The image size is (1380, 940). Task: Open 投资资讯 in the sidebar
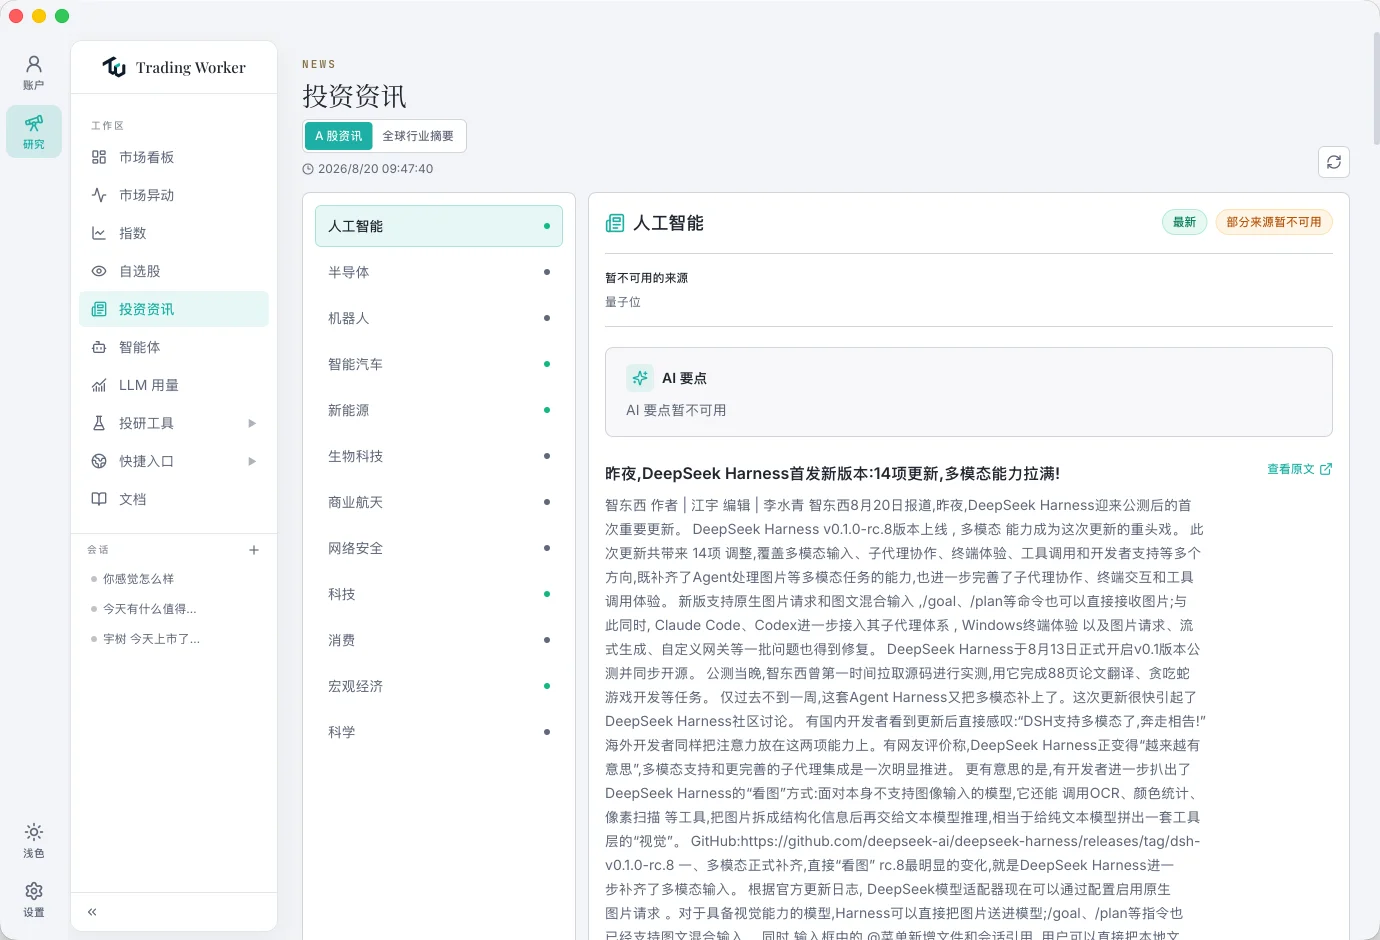click(x=174, y=309)
